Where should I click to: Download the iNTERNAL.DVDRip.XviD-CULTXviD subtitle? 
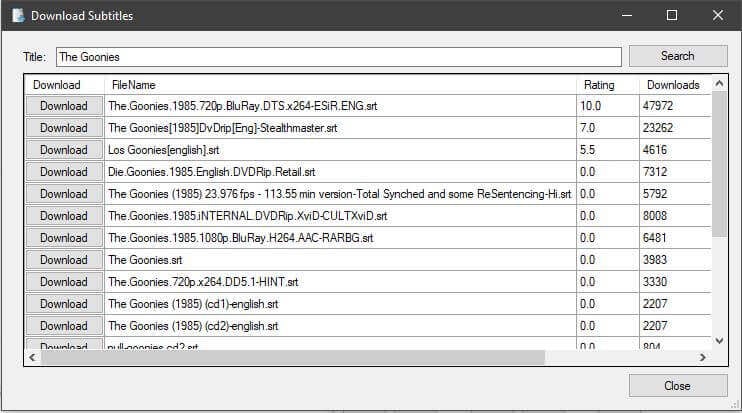pos(64,216)
